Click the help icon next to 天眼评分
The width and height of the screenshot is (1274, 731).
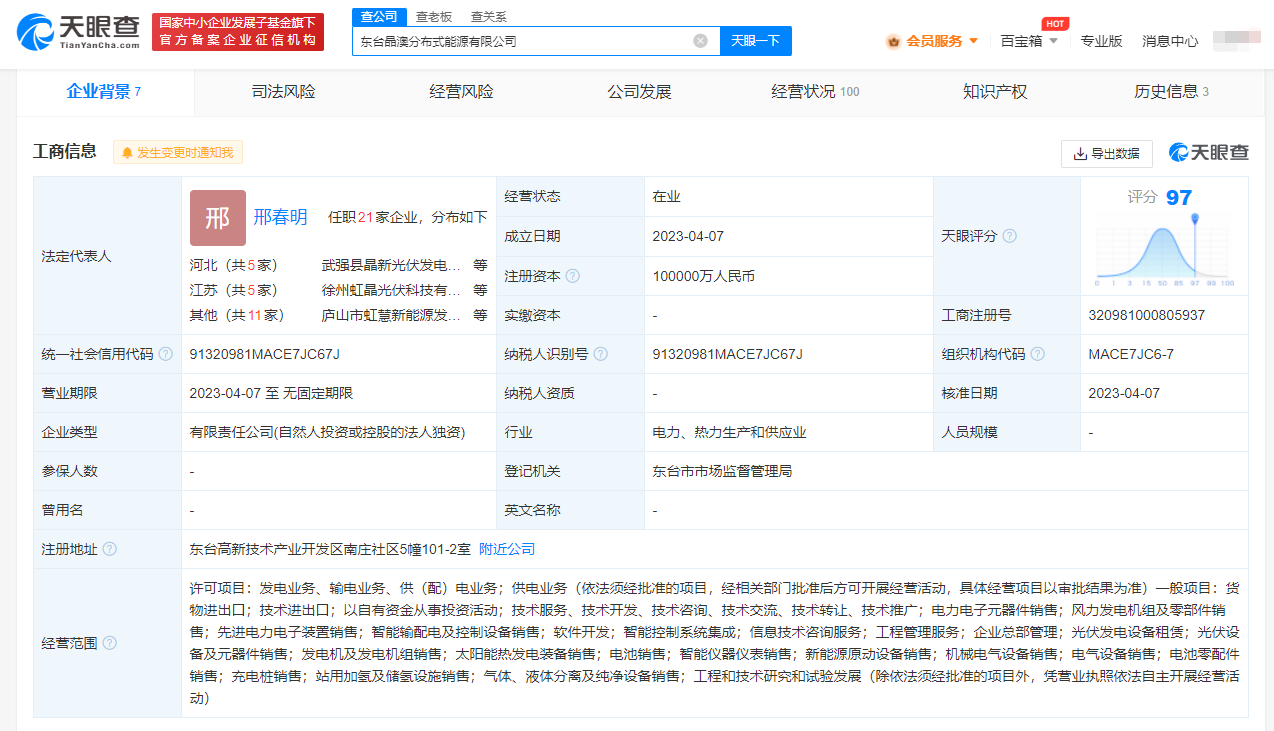tap(1009, 236)
